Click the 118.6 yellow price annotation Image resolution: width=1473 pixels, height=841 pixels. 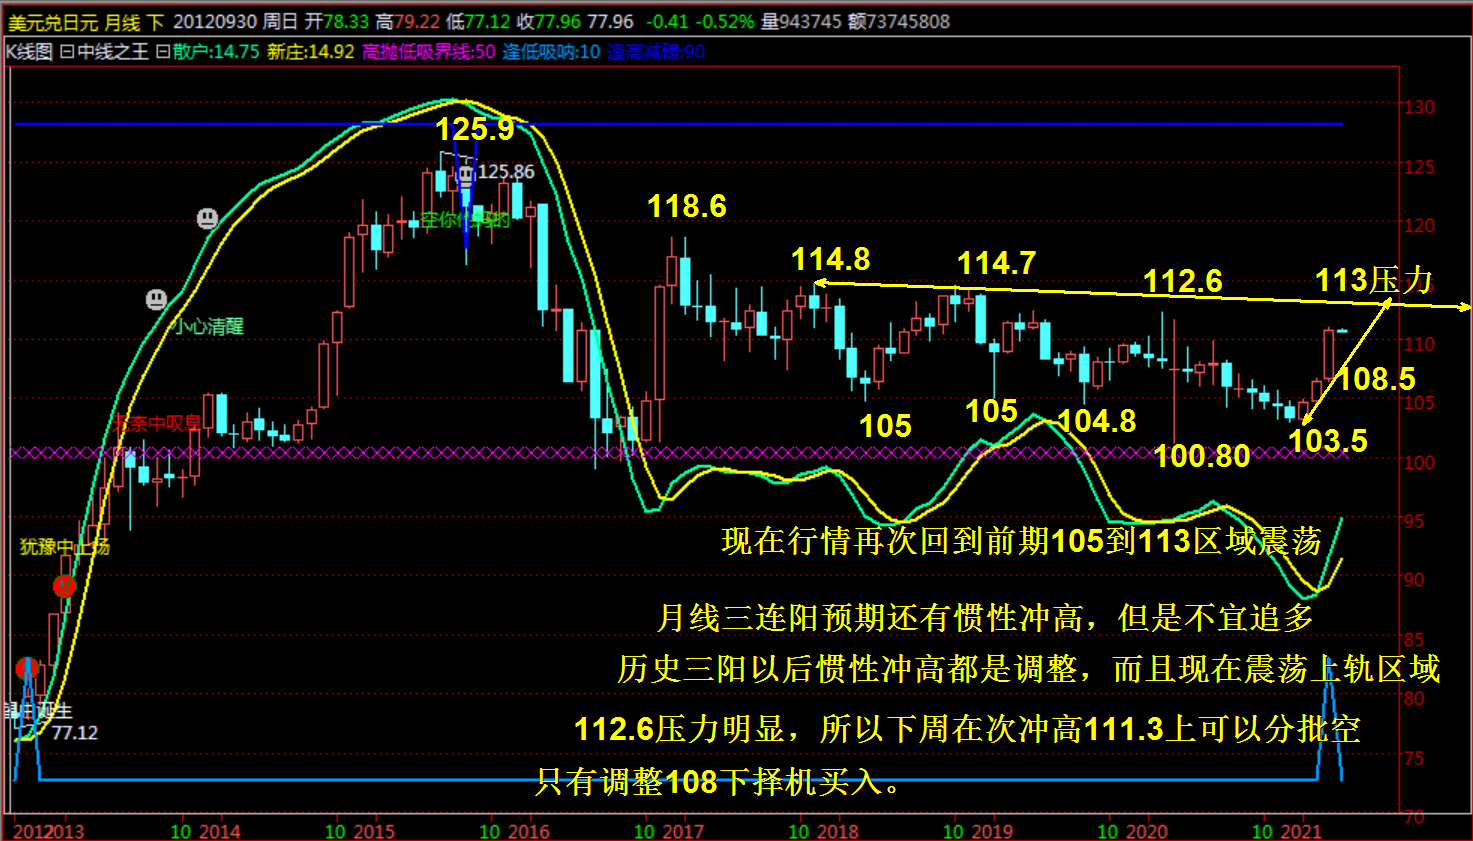pyautogui.click(x=687, y=206)
